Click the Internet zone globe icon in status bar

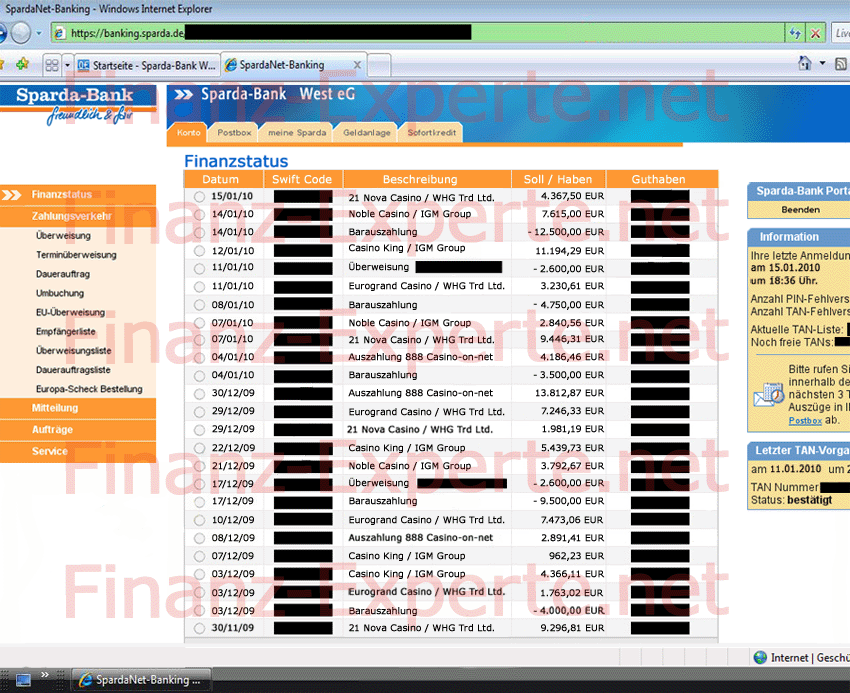[x=760, y=658]
